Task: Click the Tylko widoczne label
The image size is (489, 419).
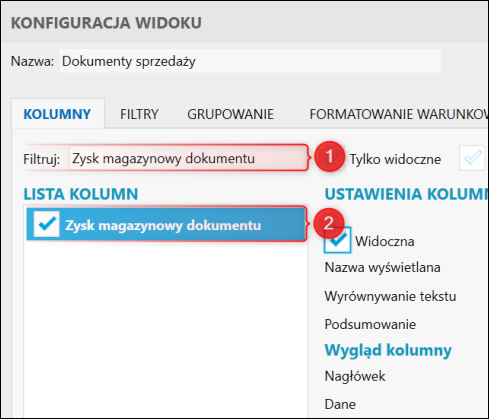Action: tap(395, 159)
